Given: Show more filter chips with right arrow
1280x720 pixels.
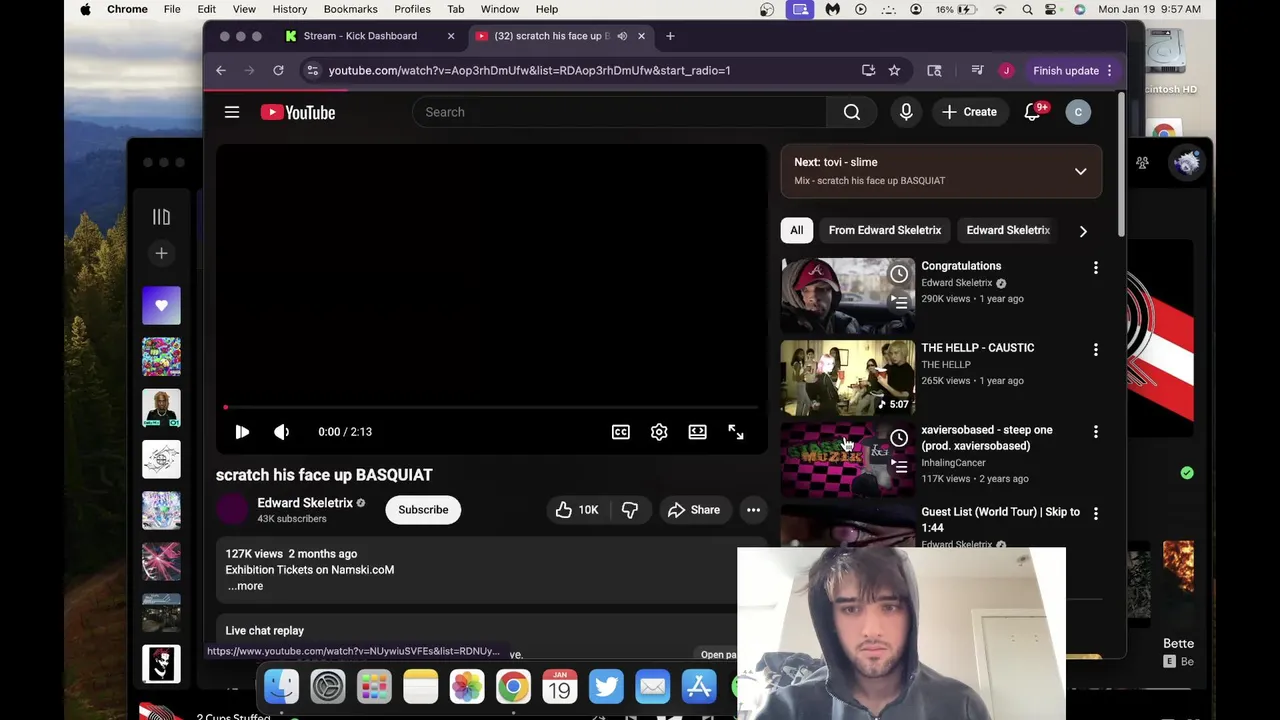Looking at the screenshot, I should [1083, 231].
